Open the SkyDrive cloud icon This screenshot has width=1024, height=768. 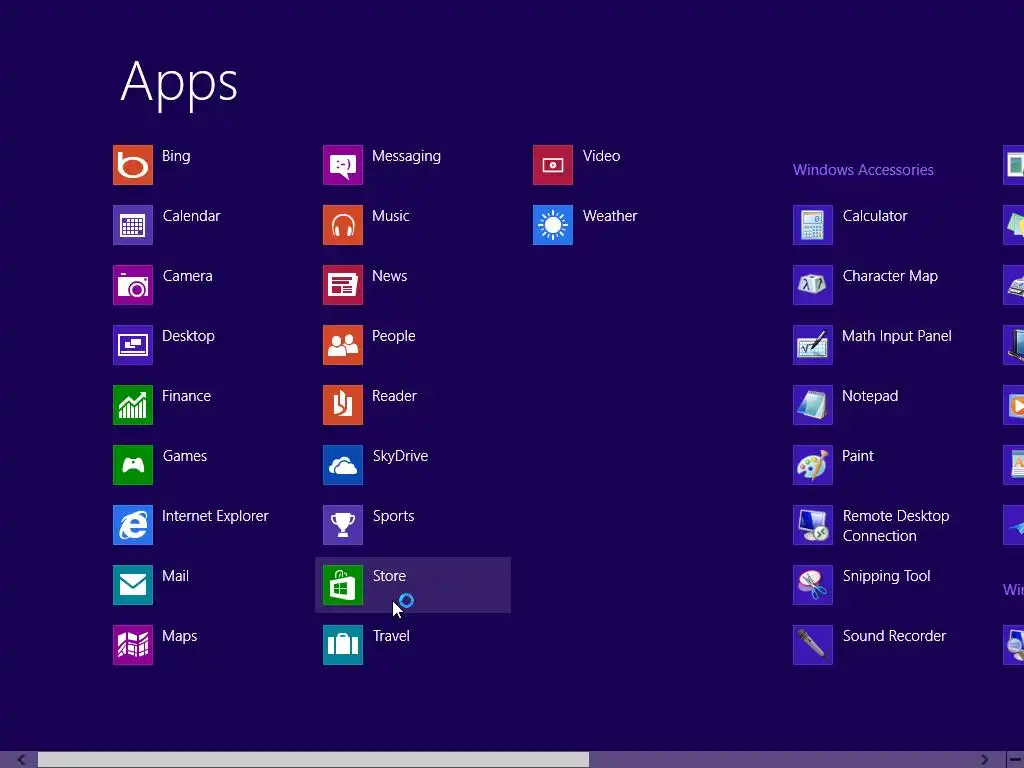[343, 465]
